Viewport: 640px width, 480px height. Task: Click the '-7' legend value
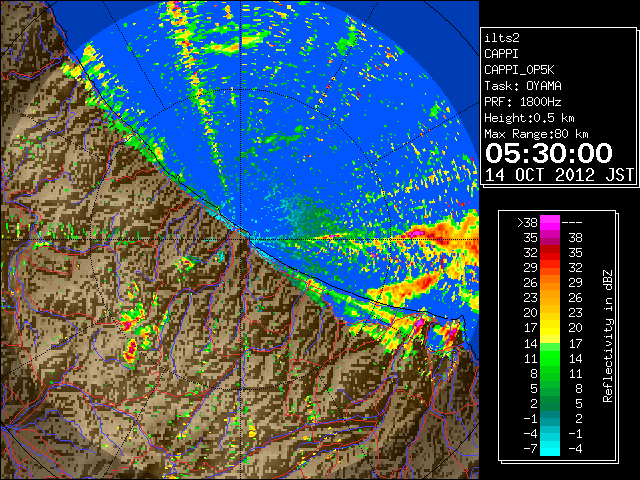[x=531, y=449]
